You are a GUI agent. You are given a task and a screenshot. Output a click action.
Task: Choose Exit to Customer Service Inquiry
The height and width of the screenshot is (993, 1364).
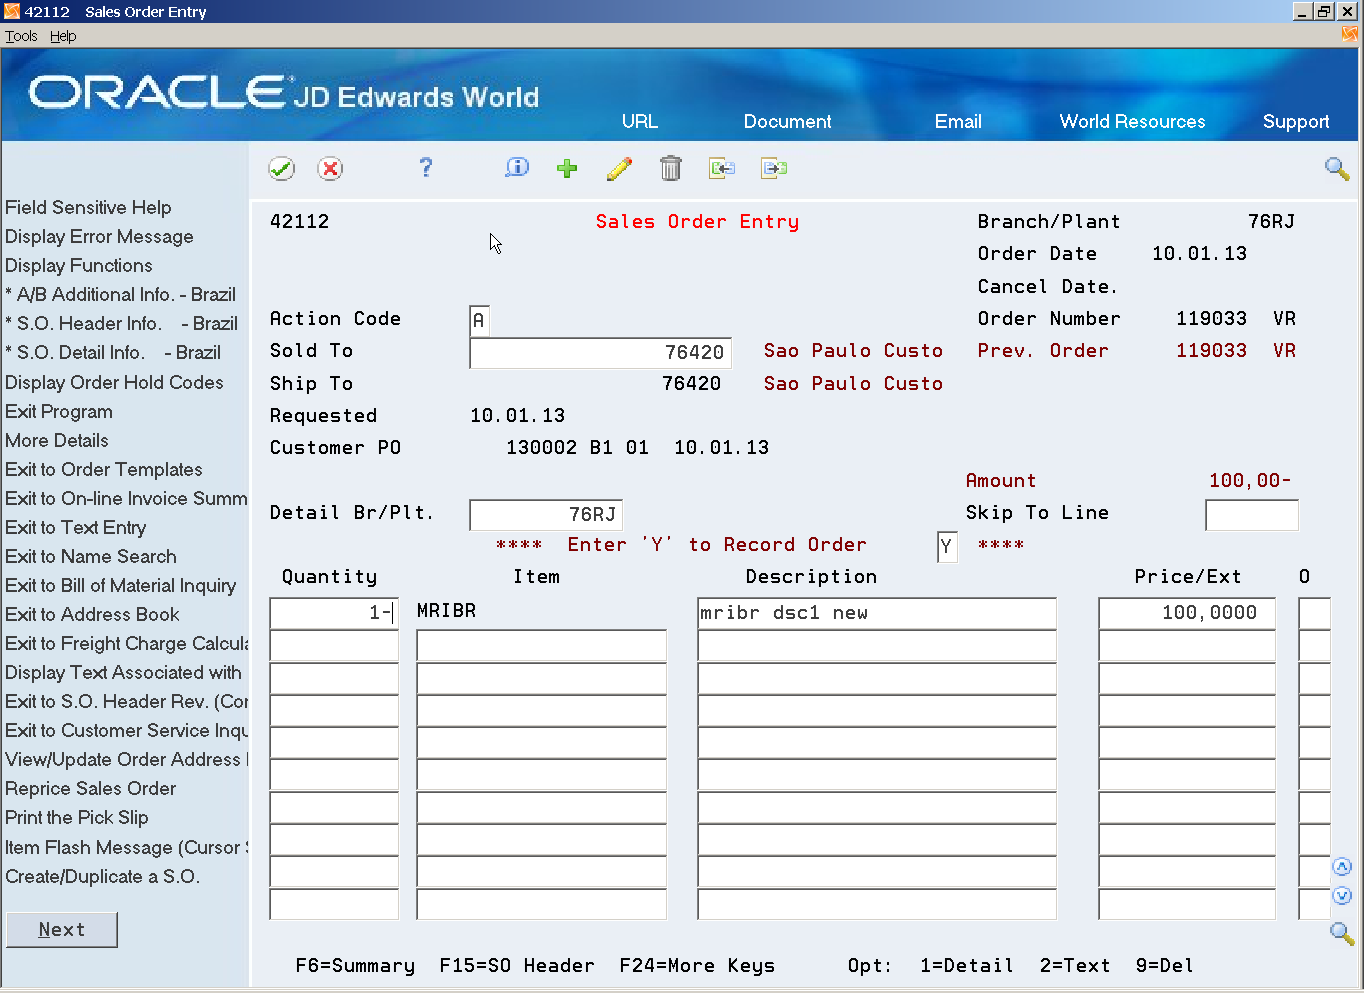(x=126, y=730)
